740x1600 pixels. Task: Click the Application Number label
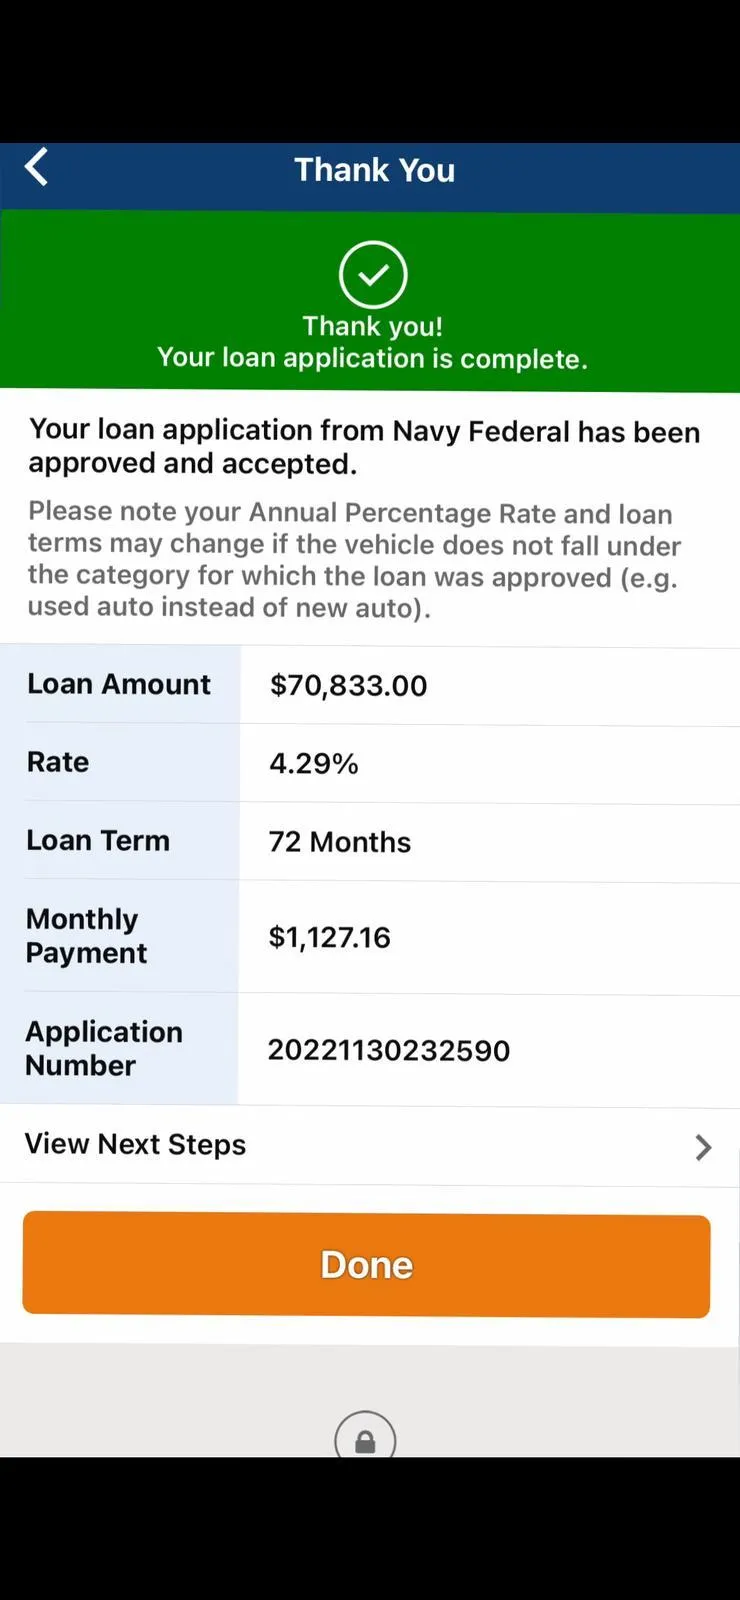[x=104, y=1048]
